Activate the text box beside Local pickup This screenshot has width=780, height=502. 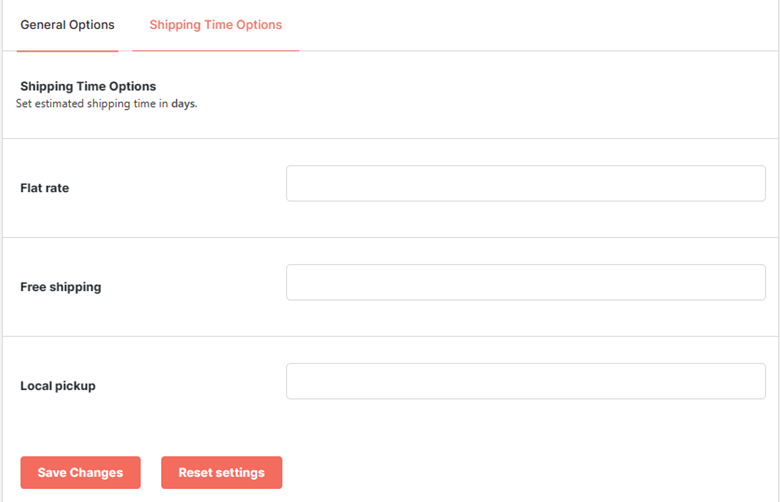point(526,381)
